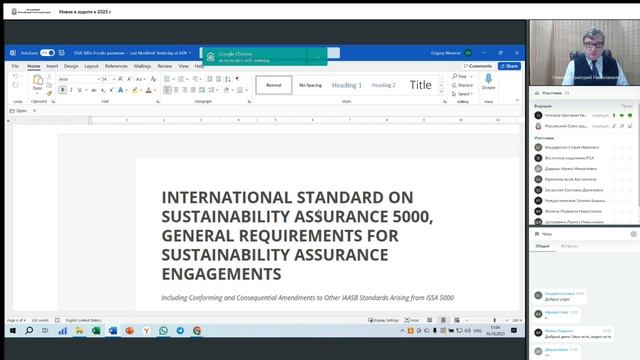
Task: Click the Copy icon in Clipboard group
Action: [49, 85]
